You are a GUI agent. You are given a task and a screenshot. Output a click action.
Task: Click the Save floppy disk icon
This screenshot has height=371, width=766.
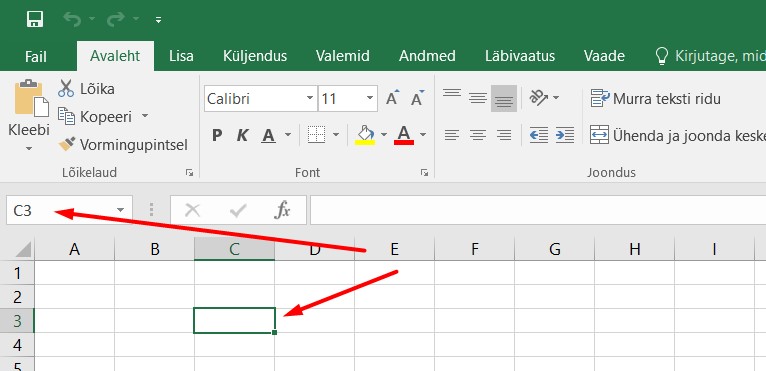[x=35, y=20]
